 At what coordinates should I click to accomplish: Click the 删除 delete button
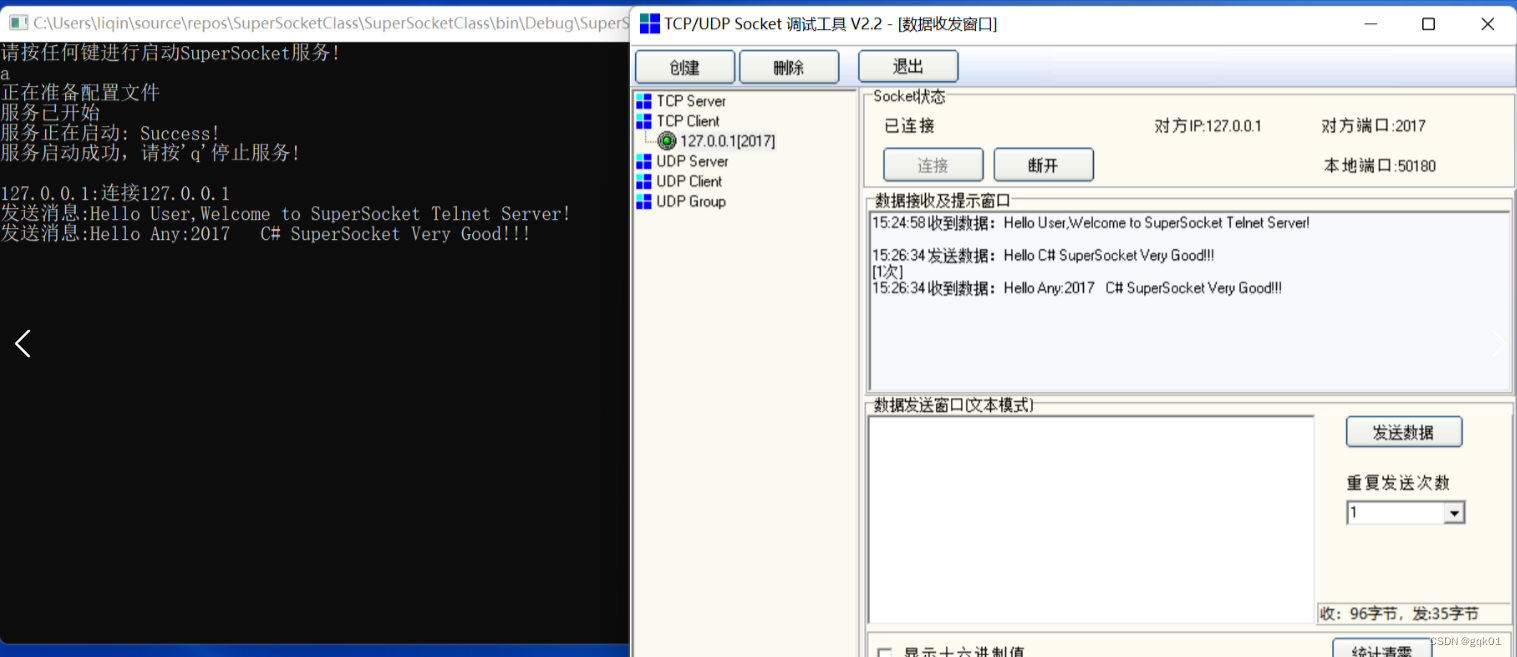point(788,66)
